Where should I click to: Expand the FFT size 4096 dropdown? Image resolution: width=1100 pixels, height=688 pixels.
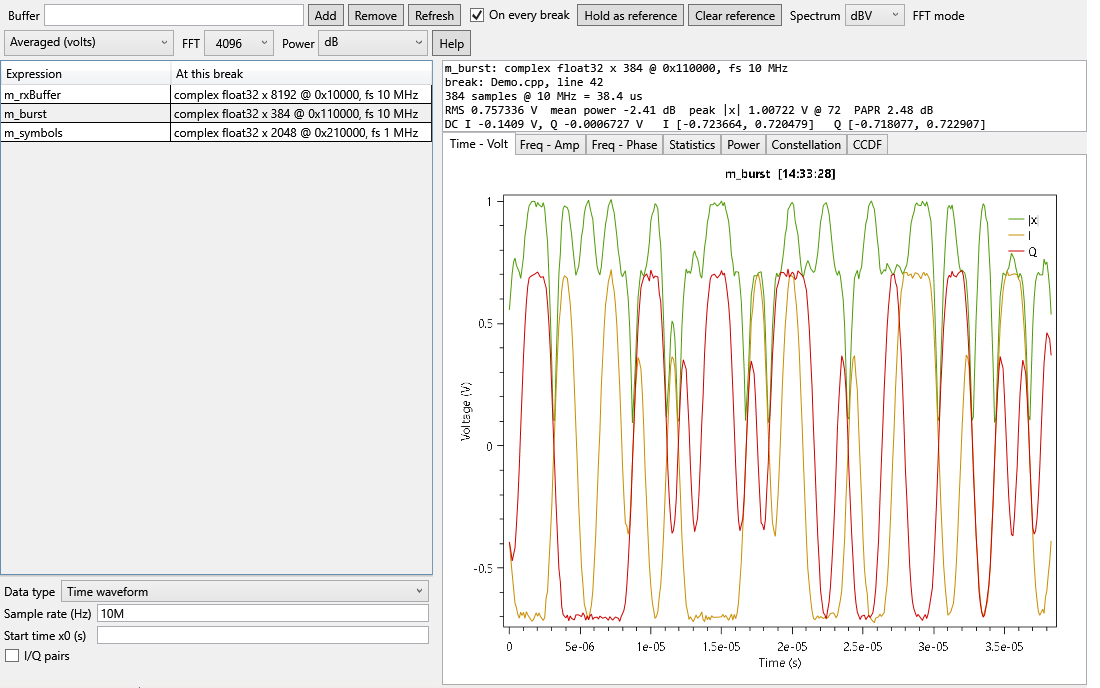(239, 43)
